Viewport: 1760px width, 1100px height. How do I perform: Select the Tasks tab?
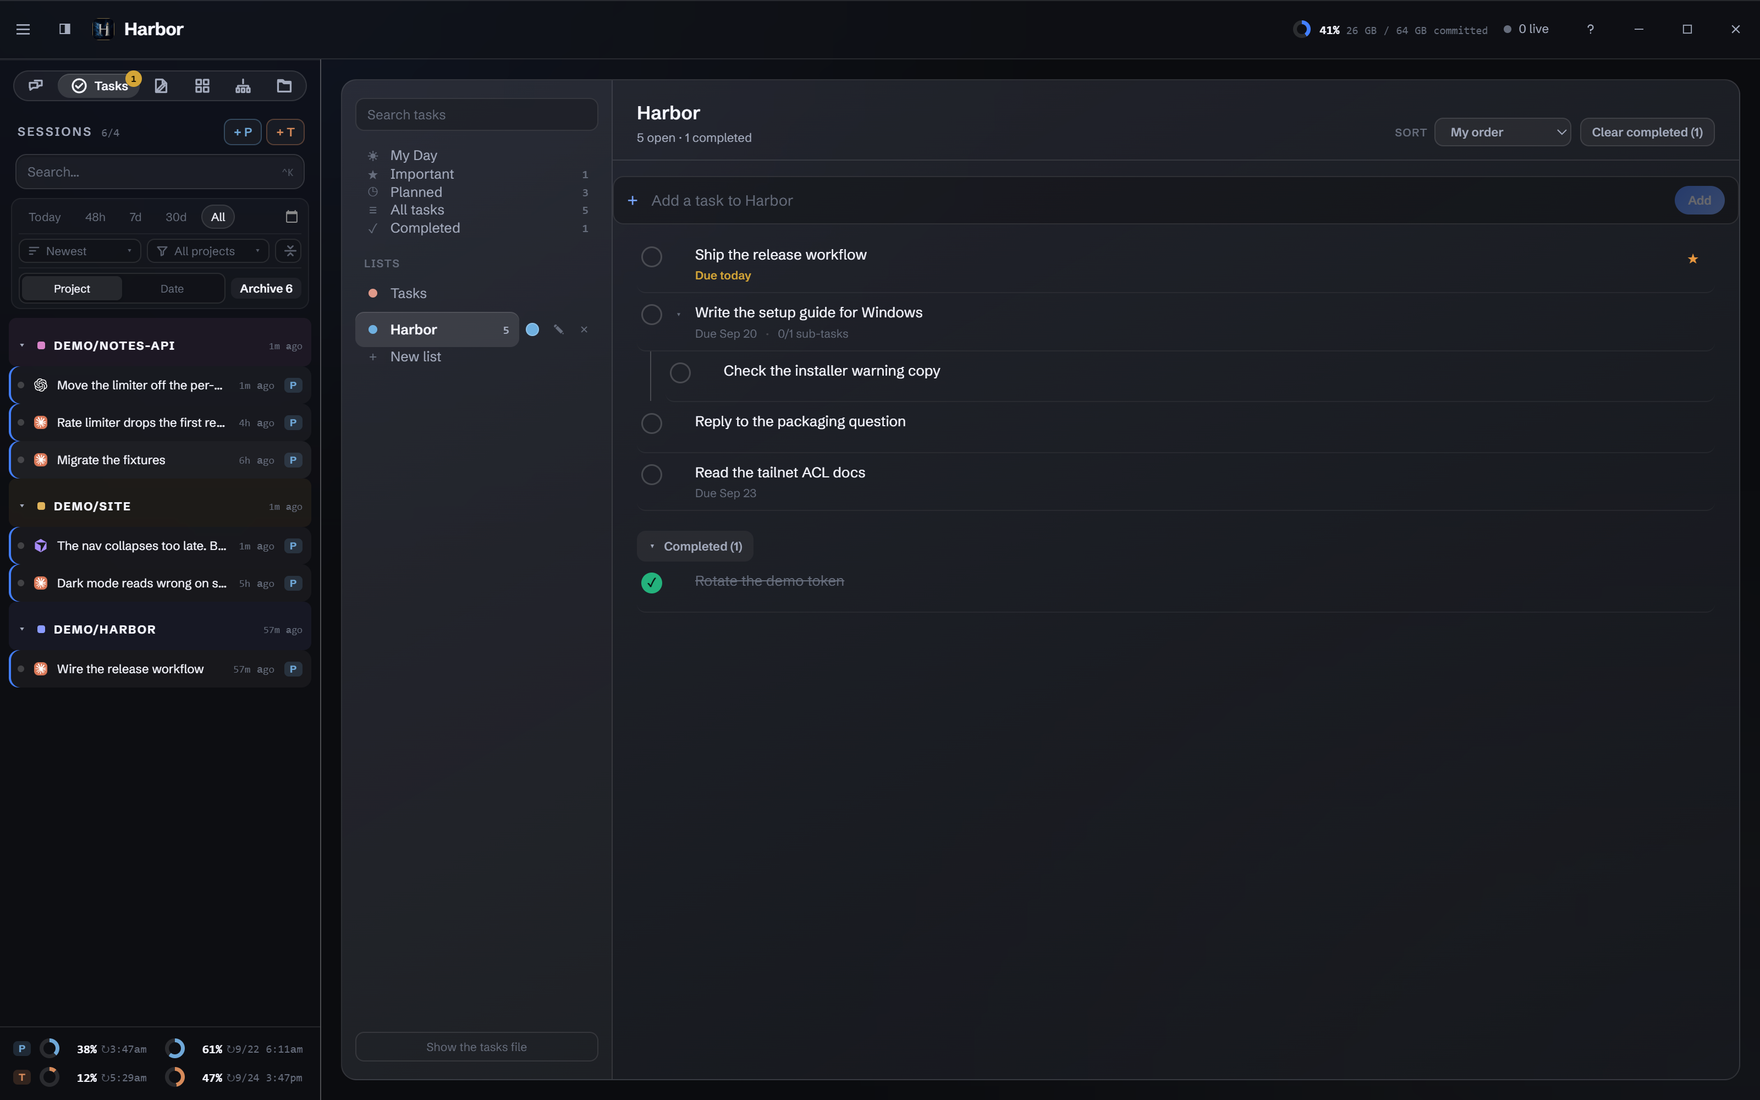[100, 86]
